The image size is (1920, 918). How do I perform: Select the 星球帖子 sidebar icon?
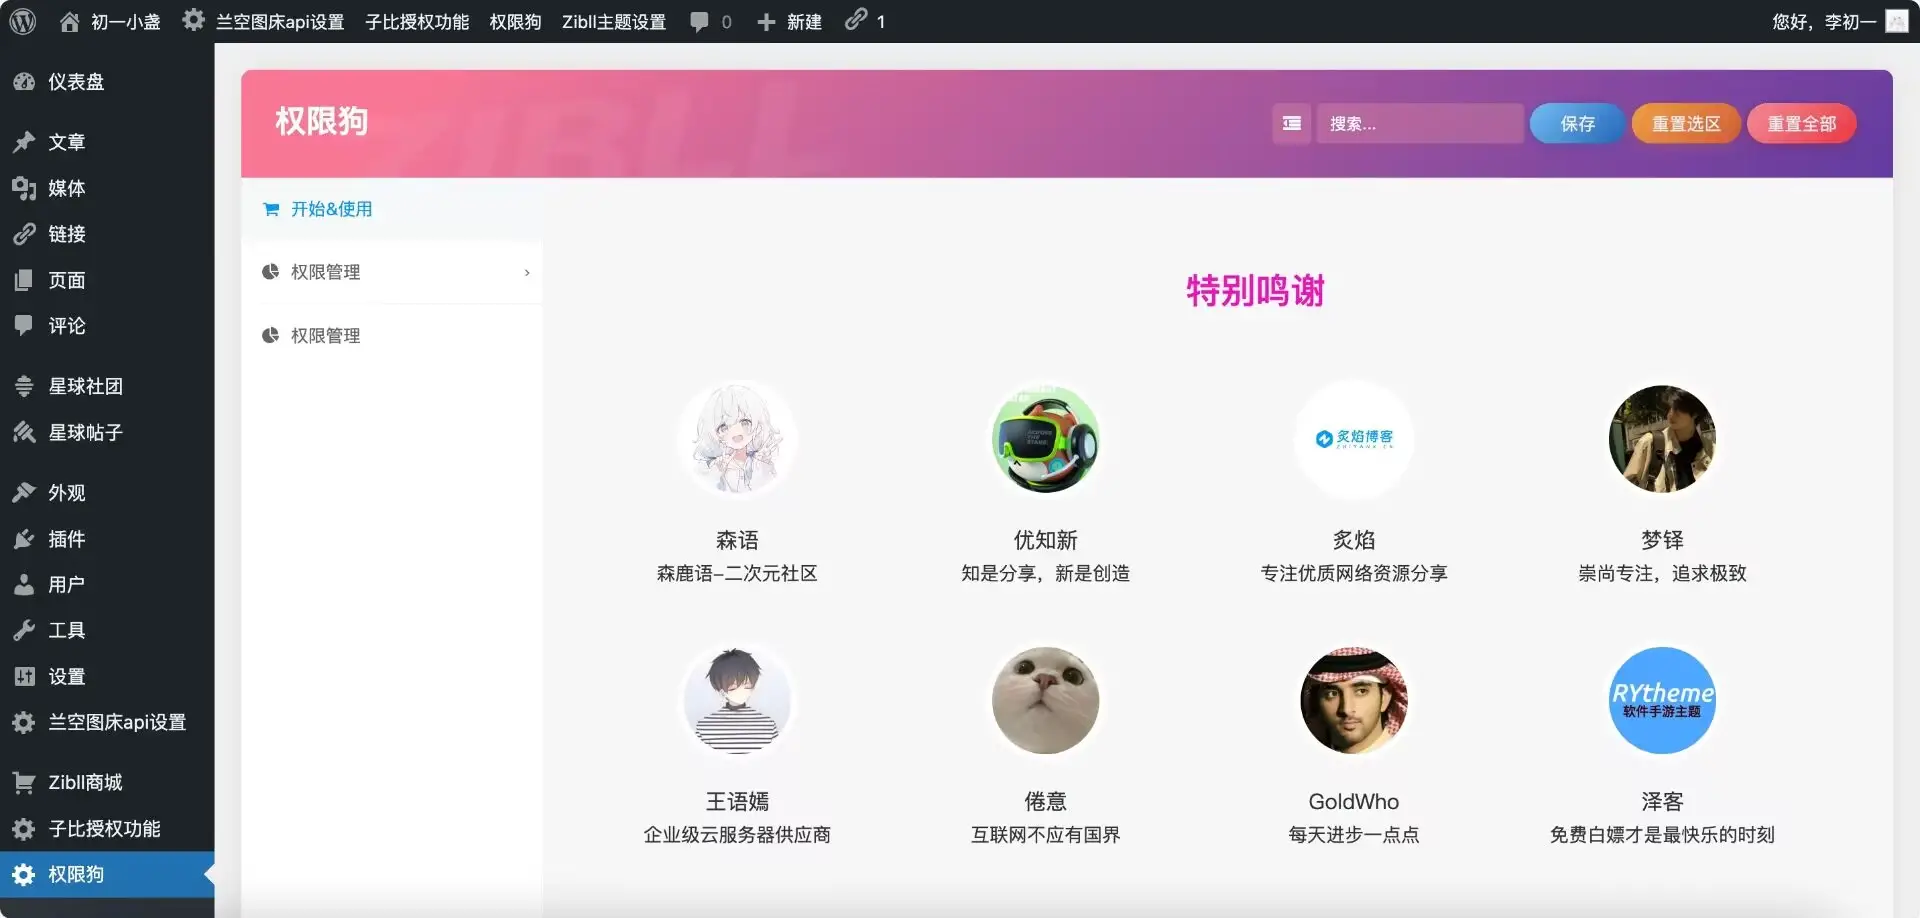pyautogui.click(x=23, y=432)
